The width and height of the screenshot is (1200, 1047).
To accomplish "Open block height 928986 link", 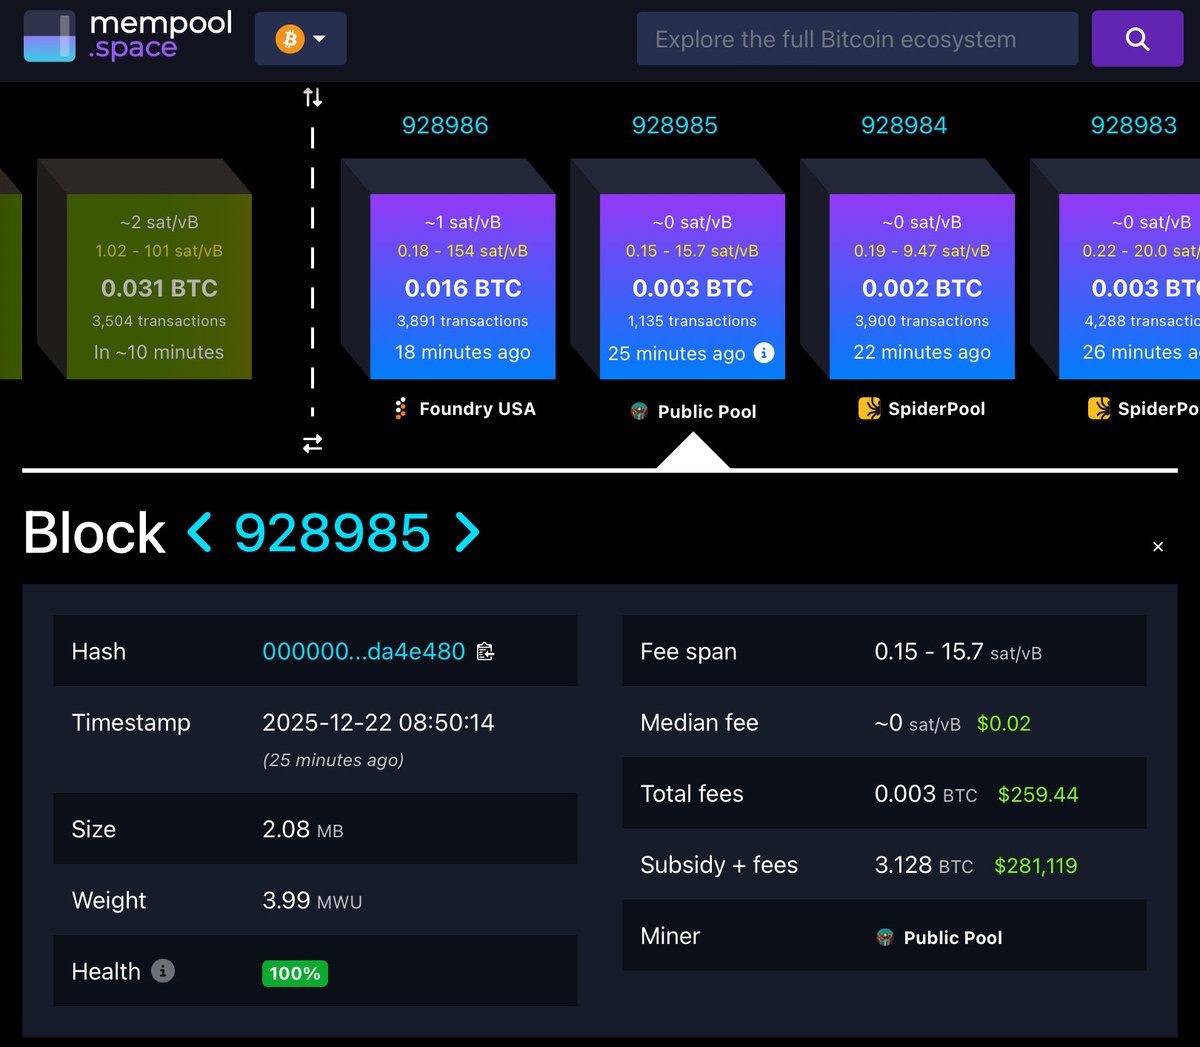I will 445,125.
